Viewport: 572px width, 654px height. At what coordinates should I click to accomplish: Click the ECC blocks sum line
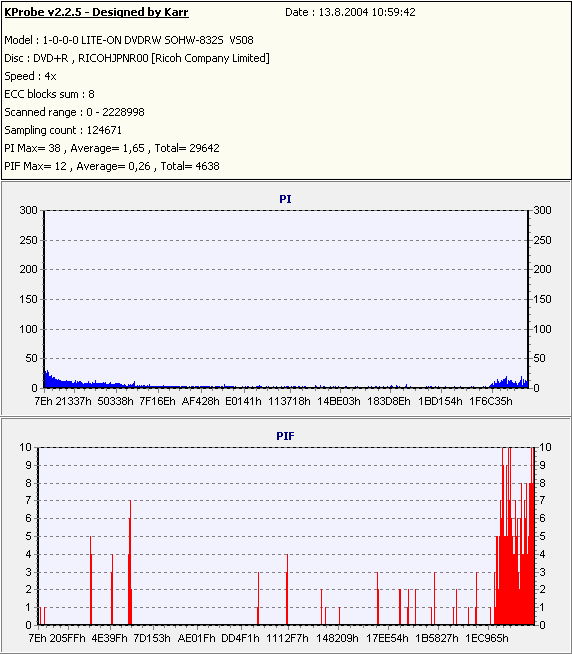pyautogui.click(x=49, y=94)
